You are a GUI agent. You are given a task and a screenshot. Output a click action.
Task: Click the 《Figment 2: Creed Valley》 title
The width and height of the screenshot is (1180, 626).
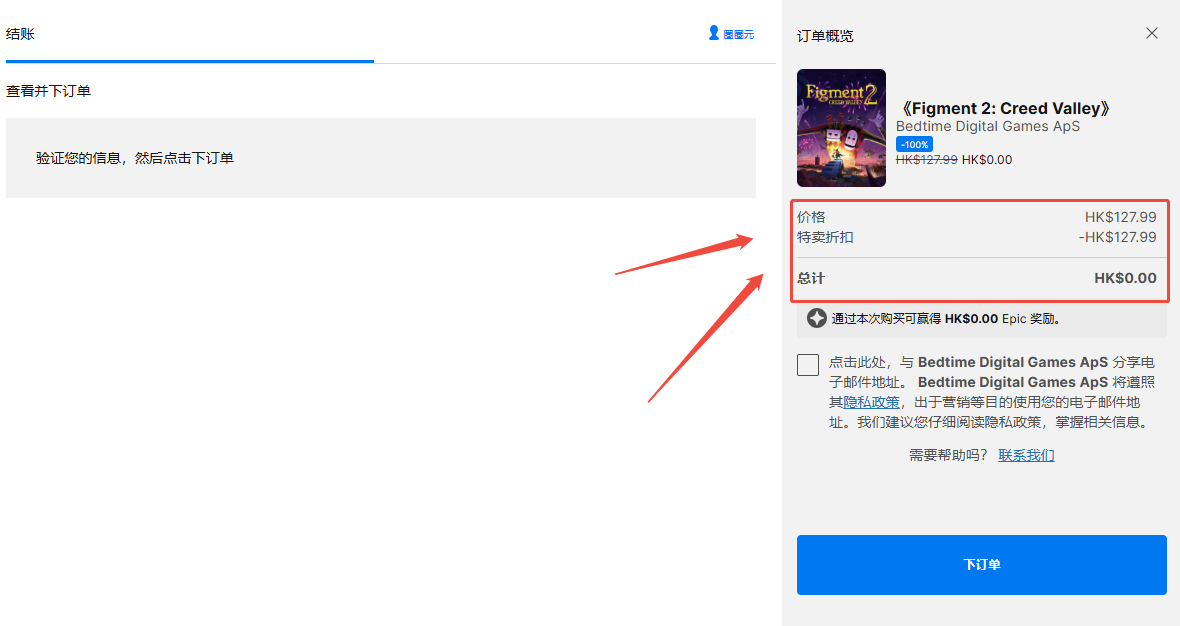(x=1004, y=108)
